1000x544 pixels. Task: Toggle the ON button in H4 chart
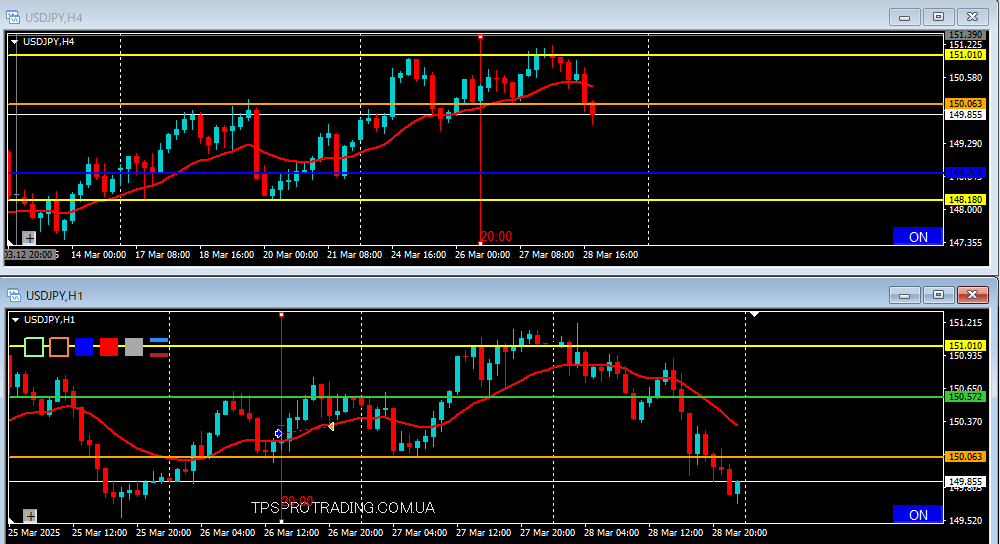coord(917,237)
